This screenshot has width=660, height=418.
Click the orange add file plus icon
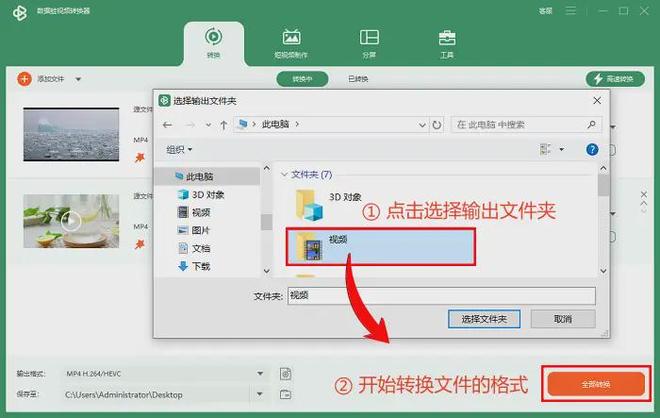click(24, 79)
